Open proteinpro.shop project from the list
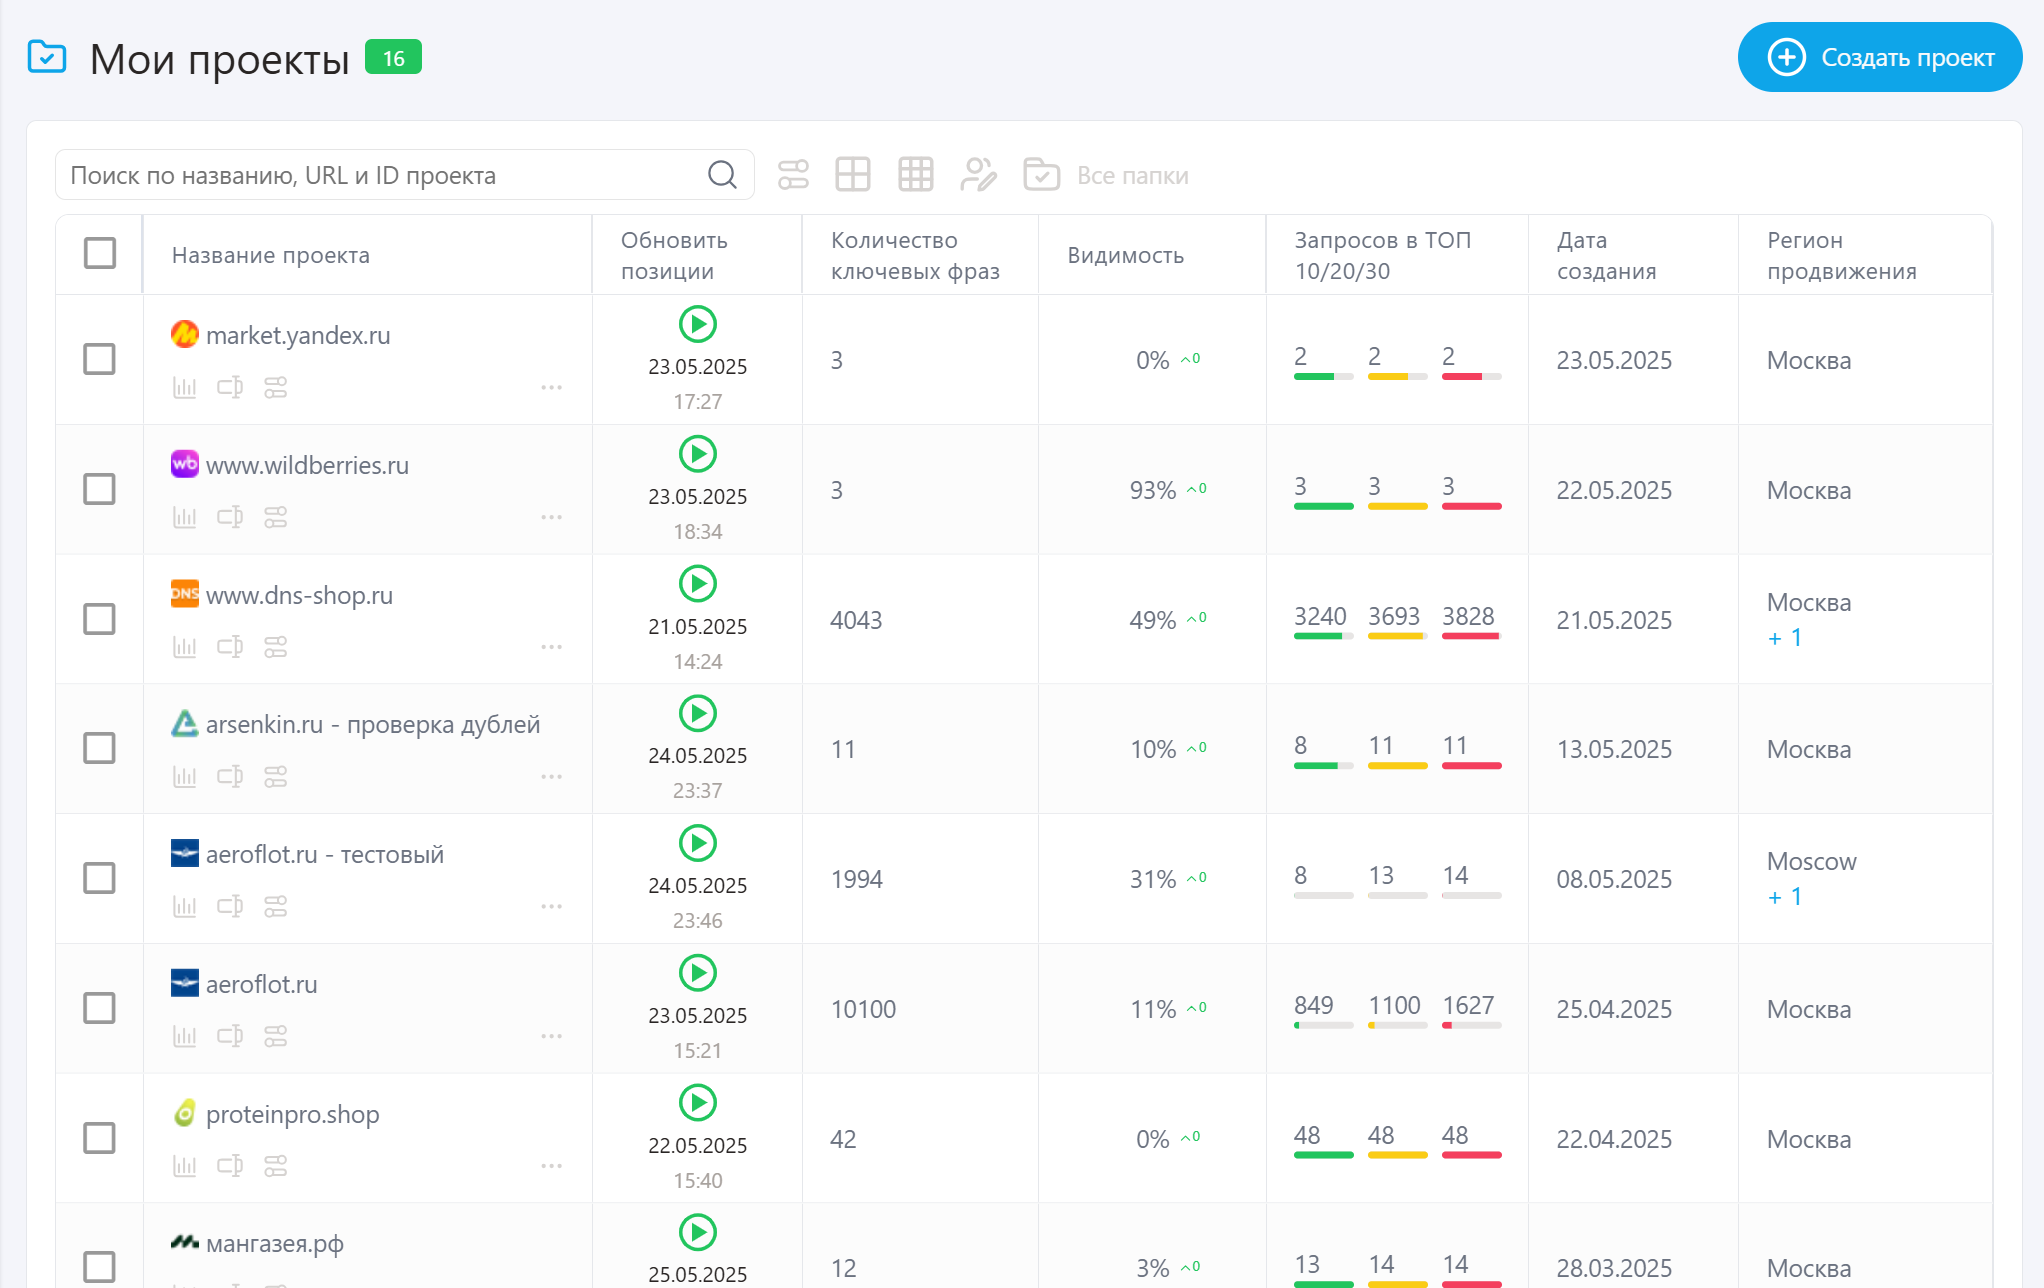2044x1288 pixels. pyautogui.click(x=292, y=1113)
